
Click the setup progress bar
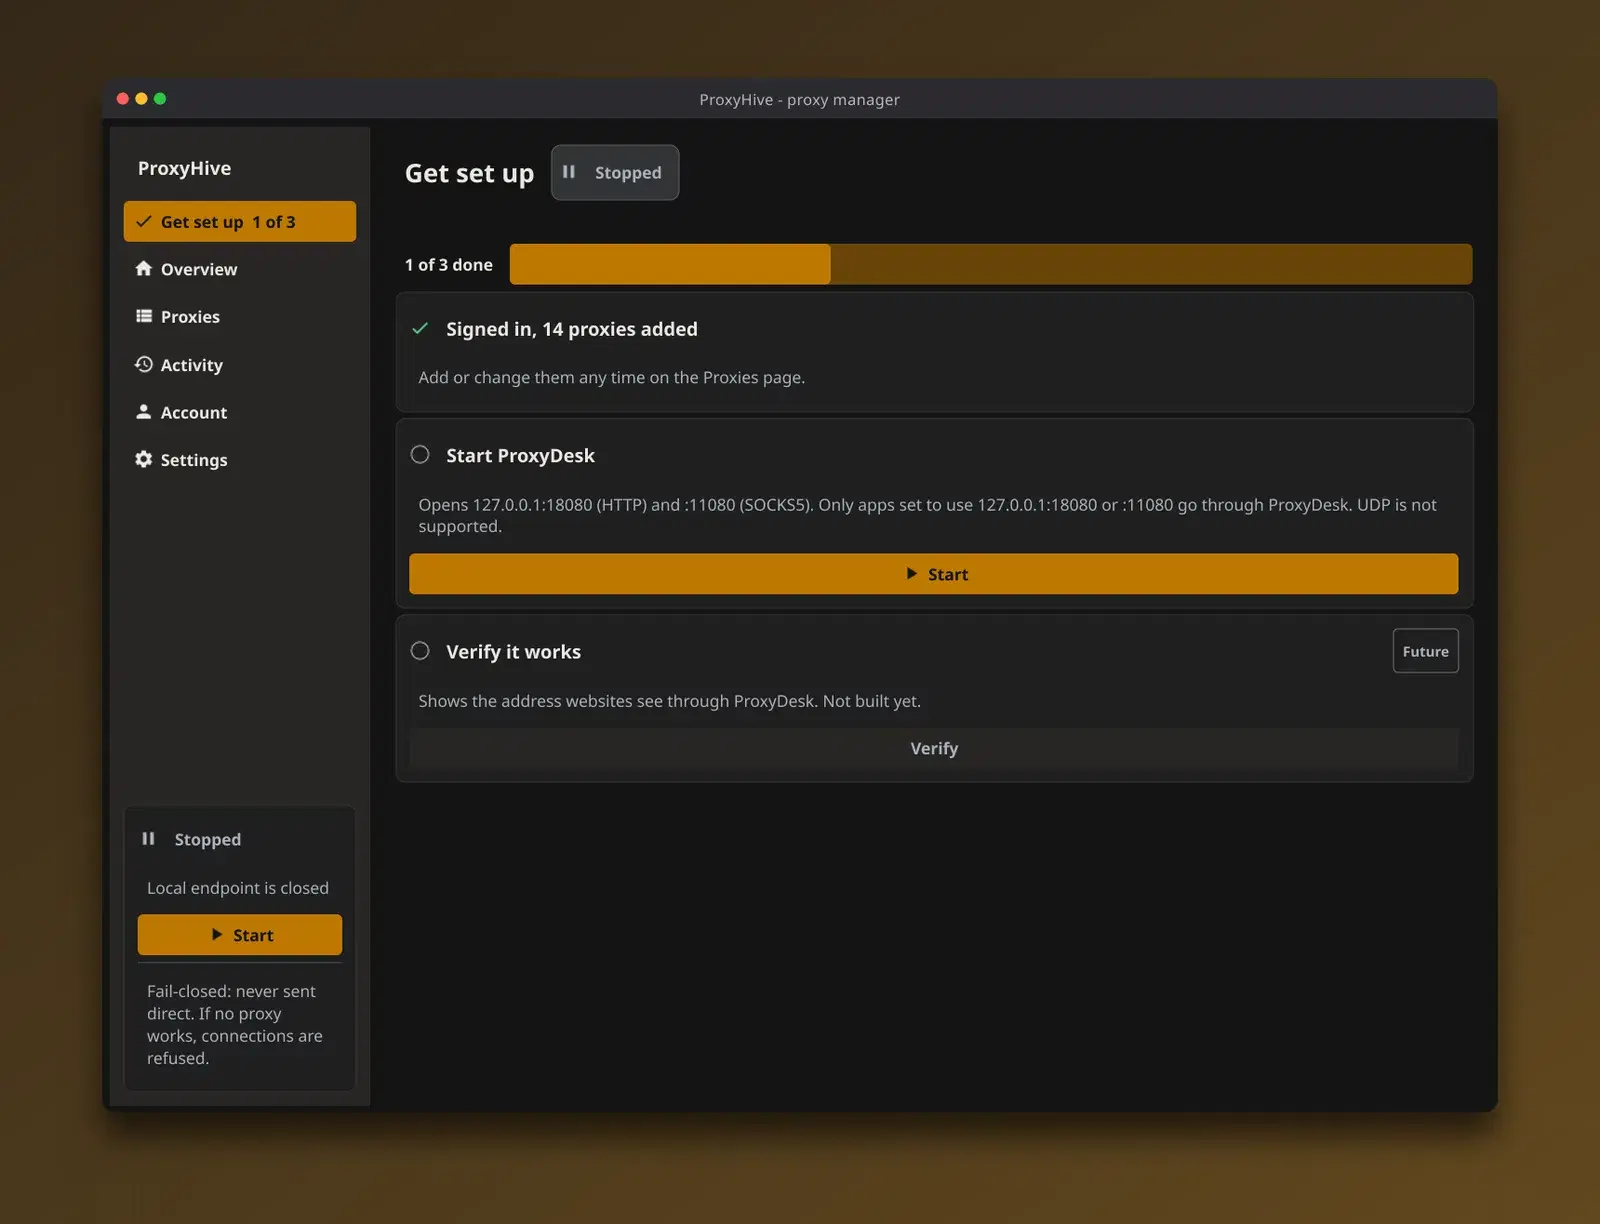click(990, 264)
